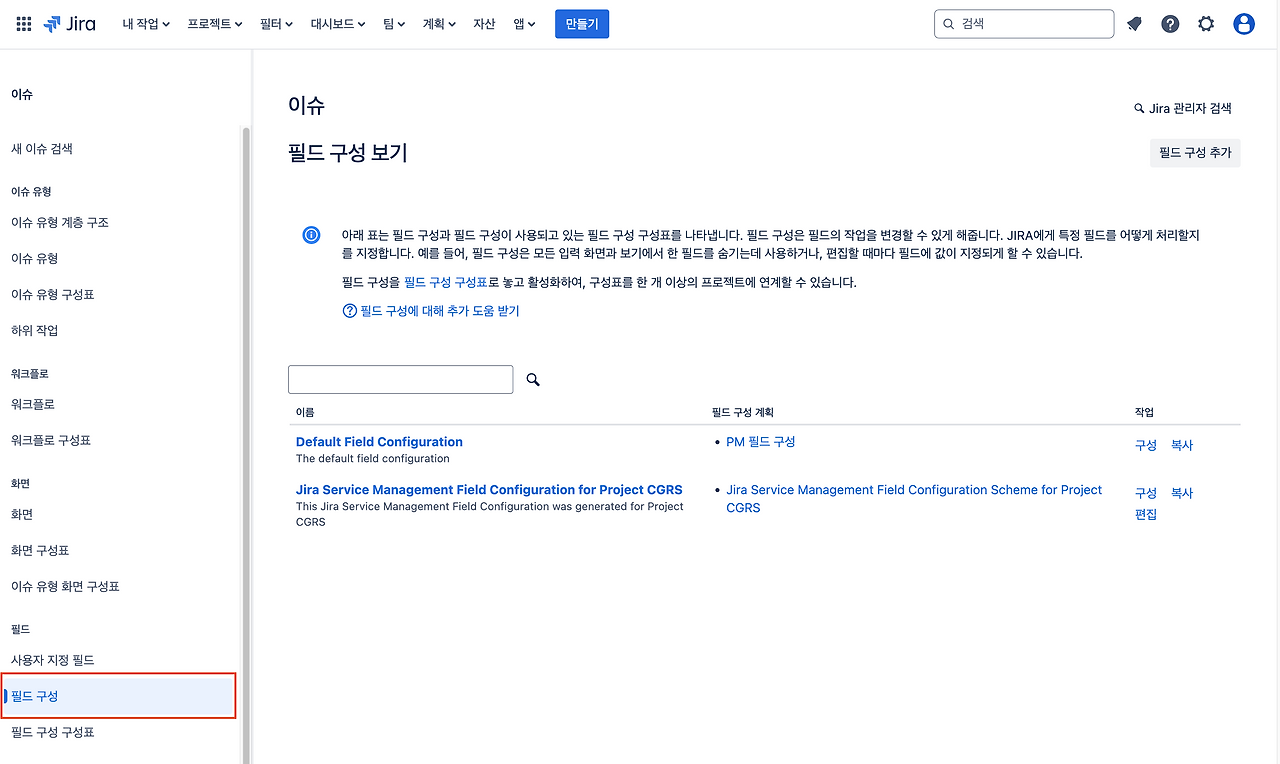Click the Jira logo to go home
This screenshot has width=1280, height=764.
click(x=67, y=23)
